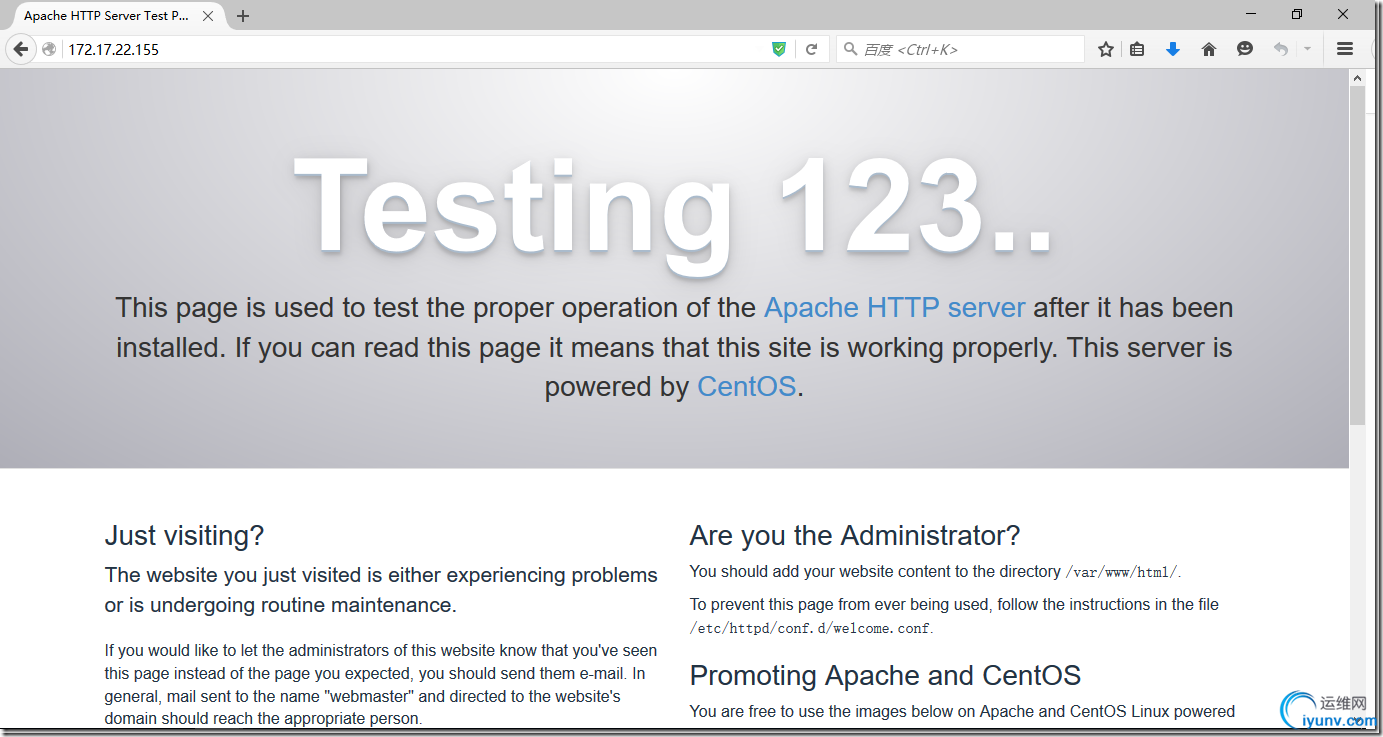This screenshot has width=1383, height=737.
Task: Click the Are you the Administrator? heading
Action: click(855, 536)
